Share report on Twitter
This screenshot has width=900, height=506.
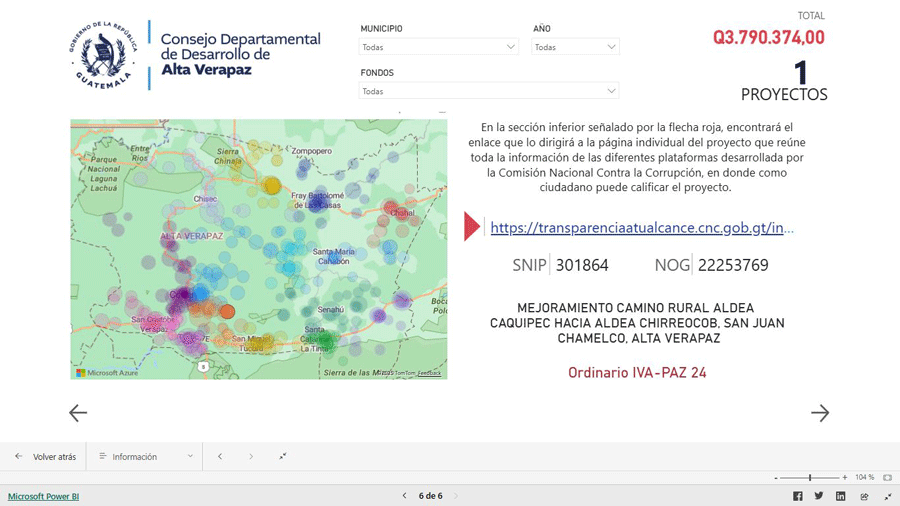(x=819, y=496)
